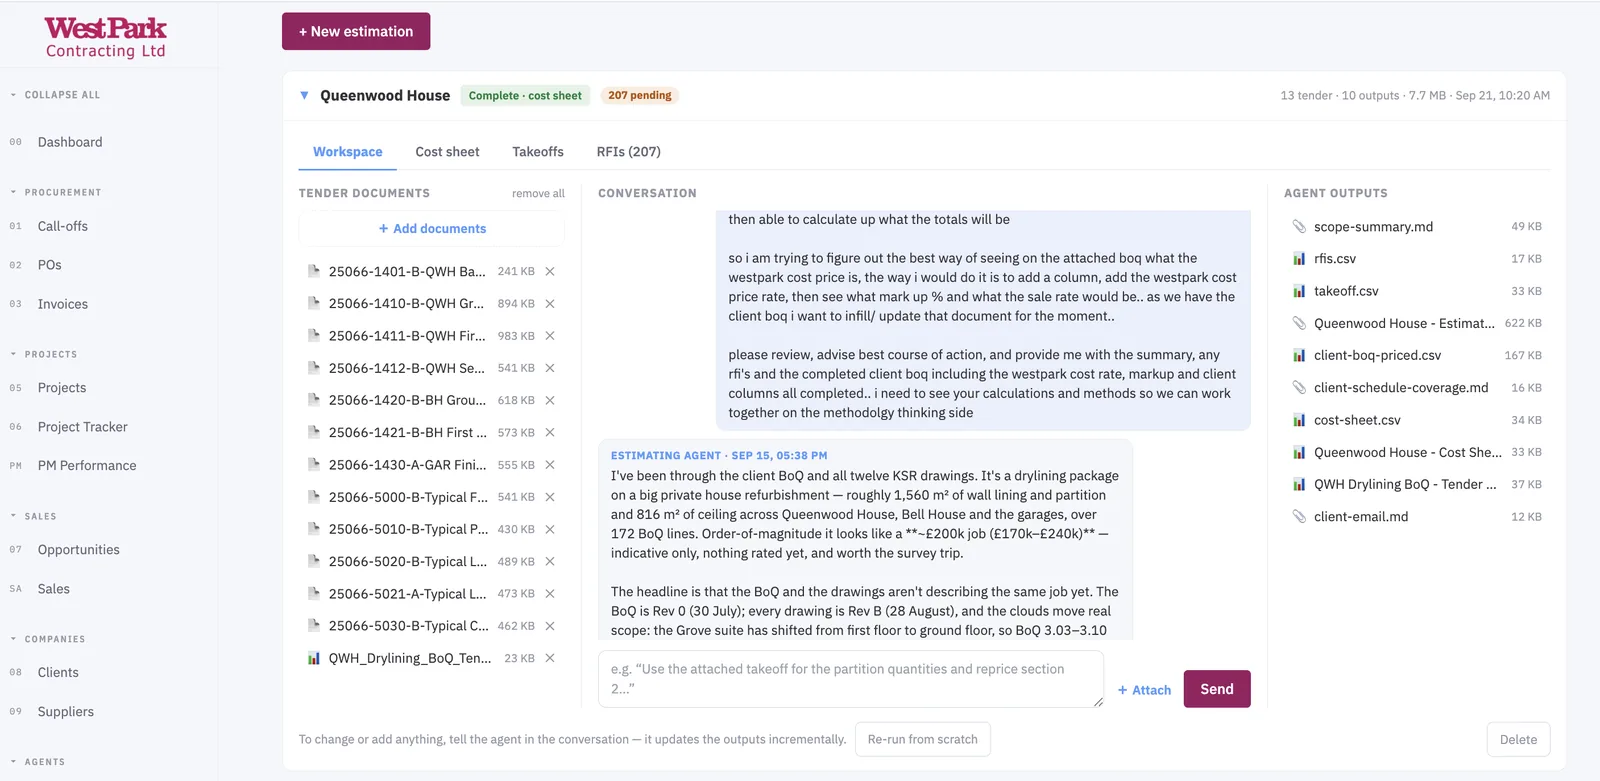The height and width of the screenshot is (781, 1600).
Task: Click chart icon beside rfis.csv
Action: click(1299, 259)
